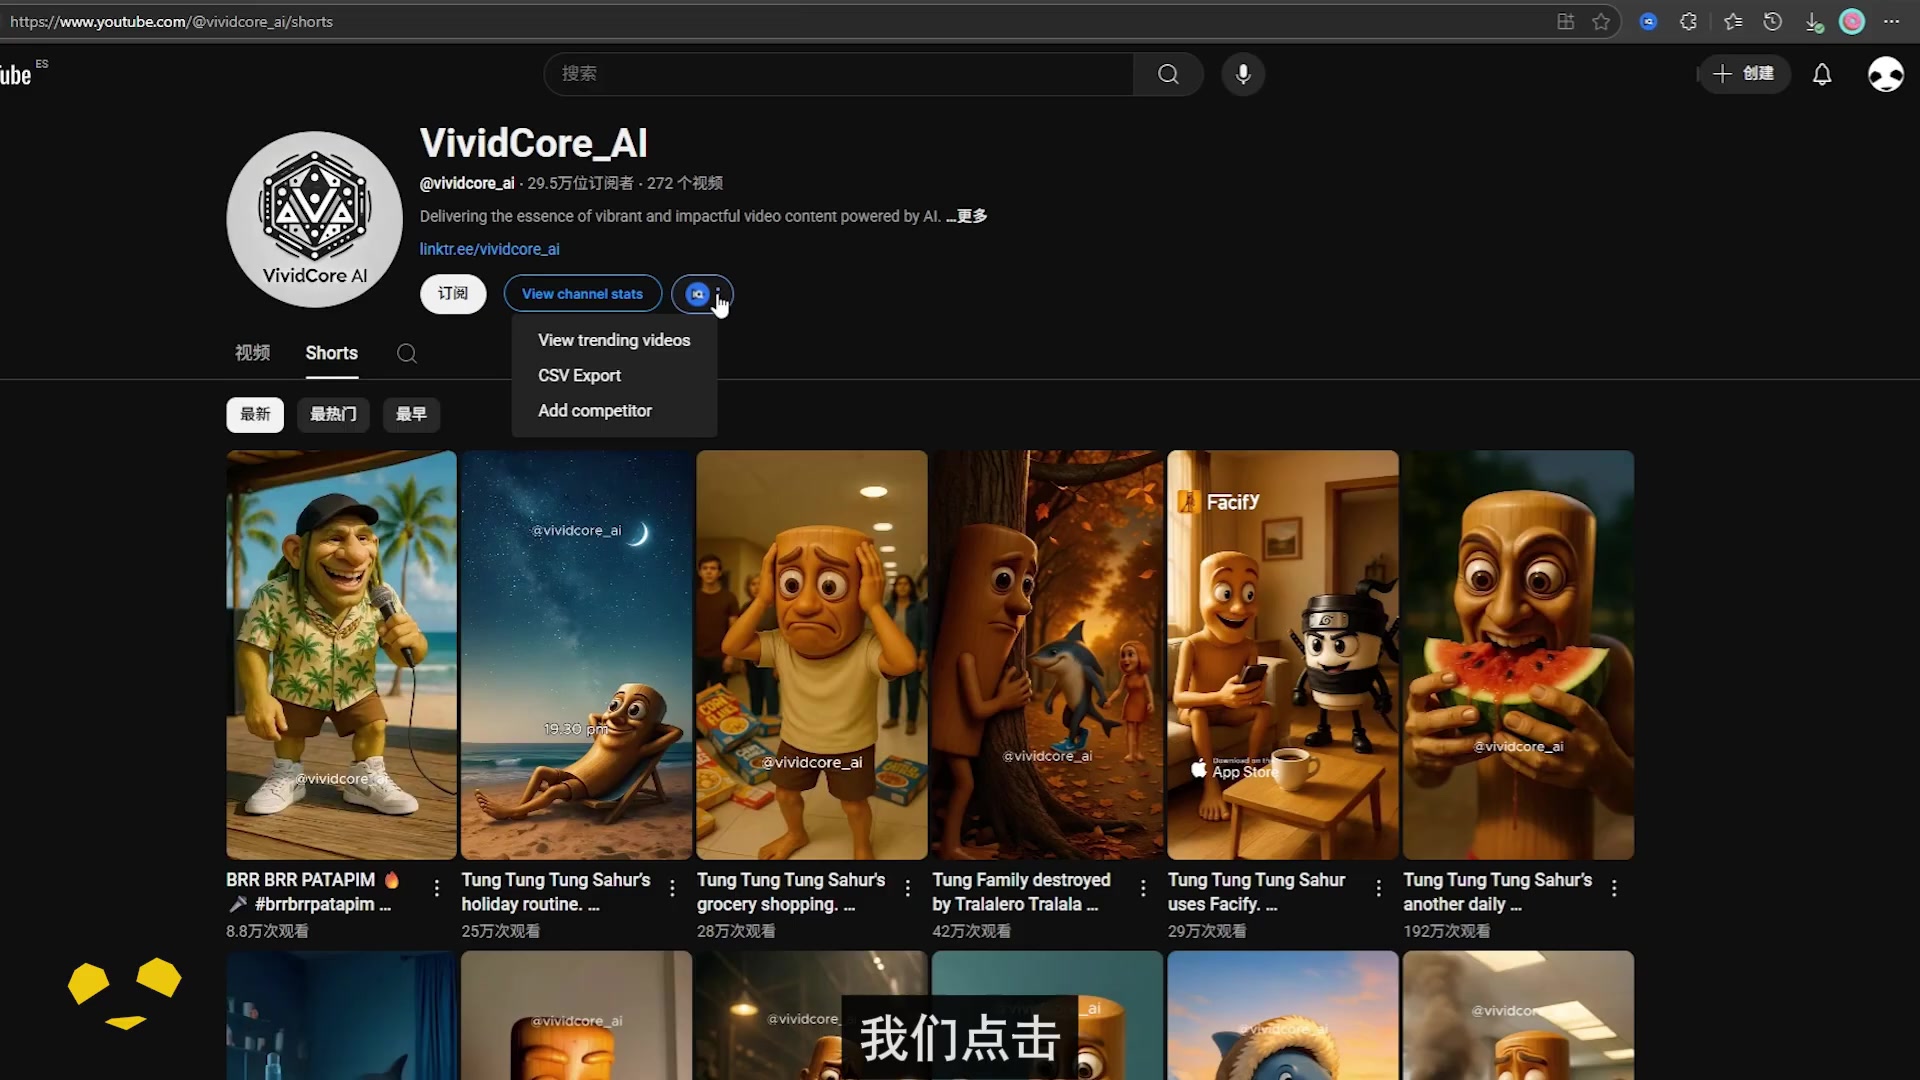This screenshot has width=1920, height=1080.
Task: Open options for BRR BRR PATAPIM short
Action: (437, 887)
